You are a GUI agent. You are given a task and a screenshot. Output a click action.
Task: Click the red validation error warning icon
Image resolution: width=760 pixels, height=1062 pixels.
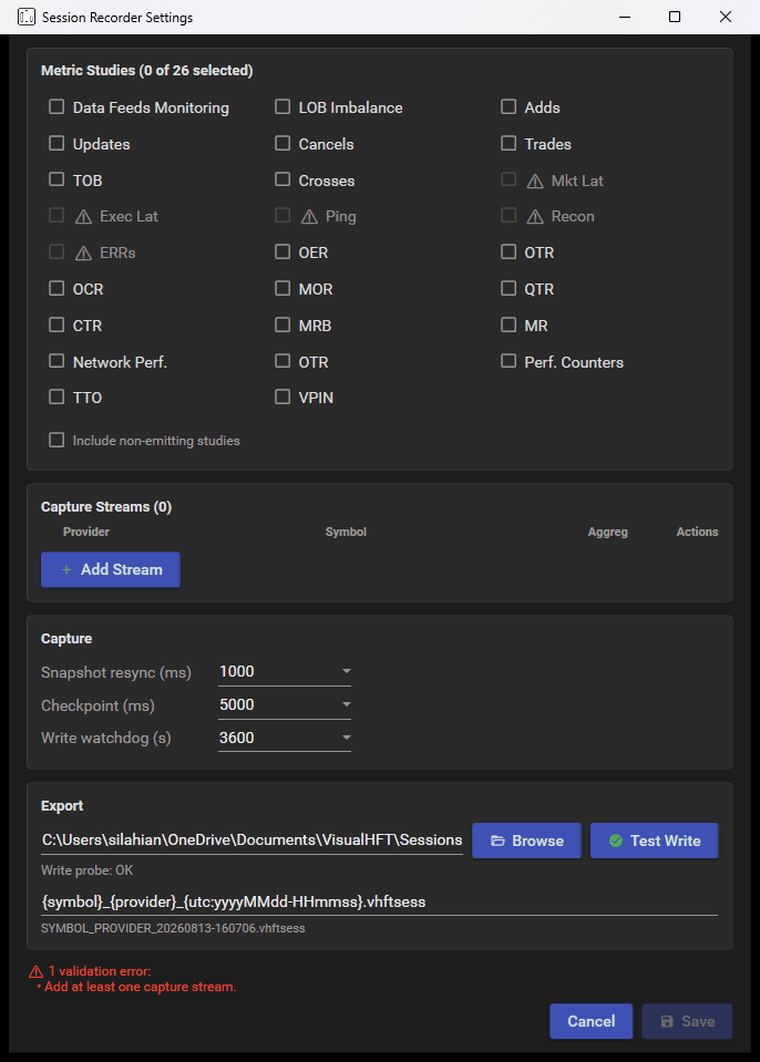tap(36, 972)
